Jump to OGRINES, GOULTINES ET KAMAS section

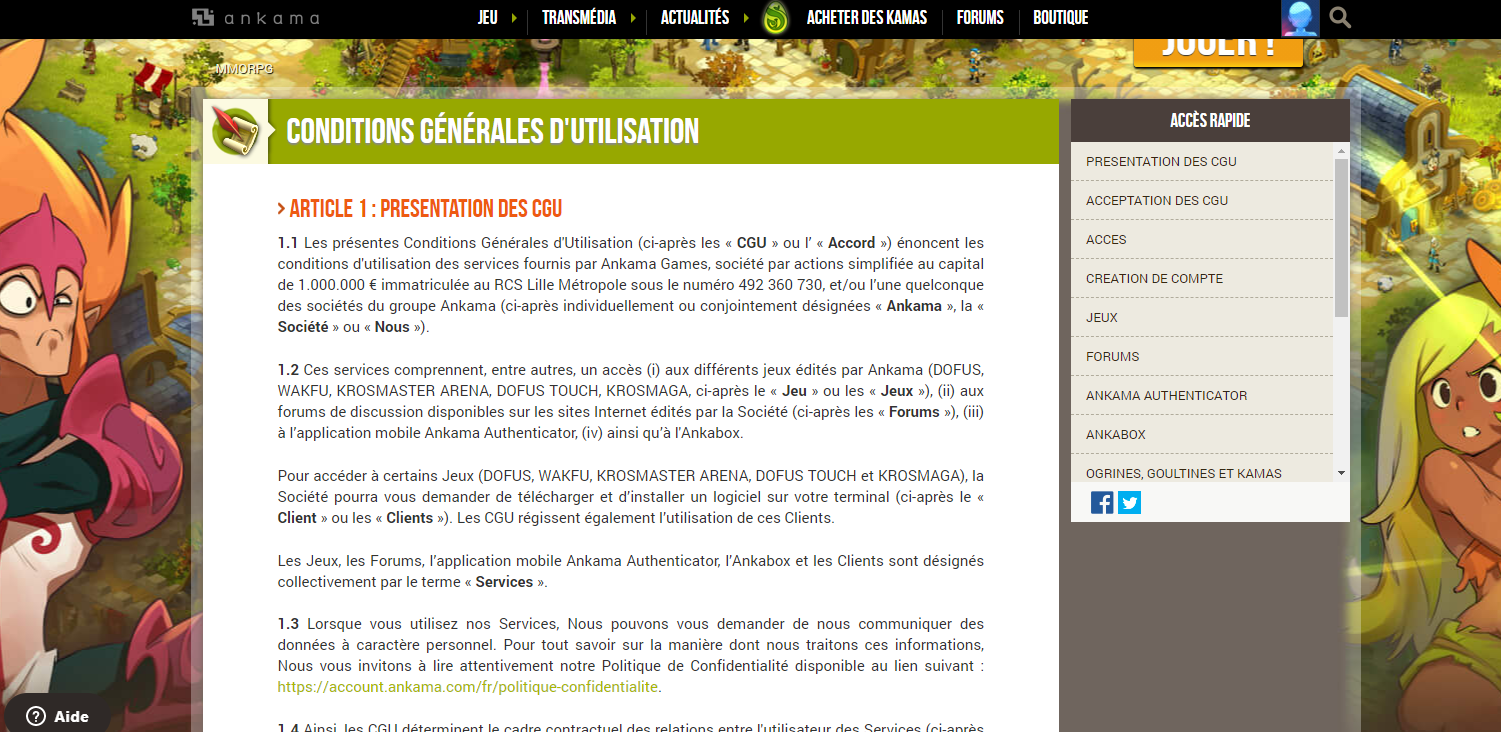click(x=1202, y=469)
